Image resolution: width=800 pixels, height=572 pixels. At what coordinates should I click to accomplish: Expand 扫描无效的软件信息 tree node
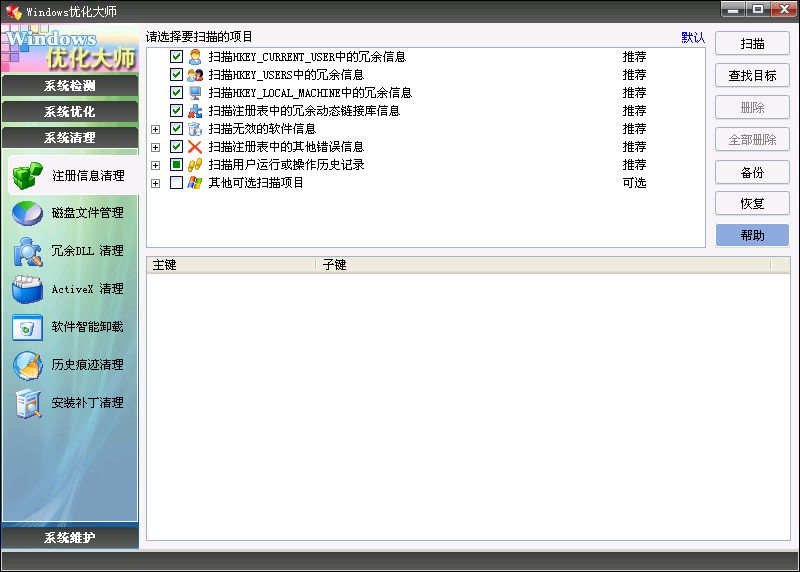155,129
